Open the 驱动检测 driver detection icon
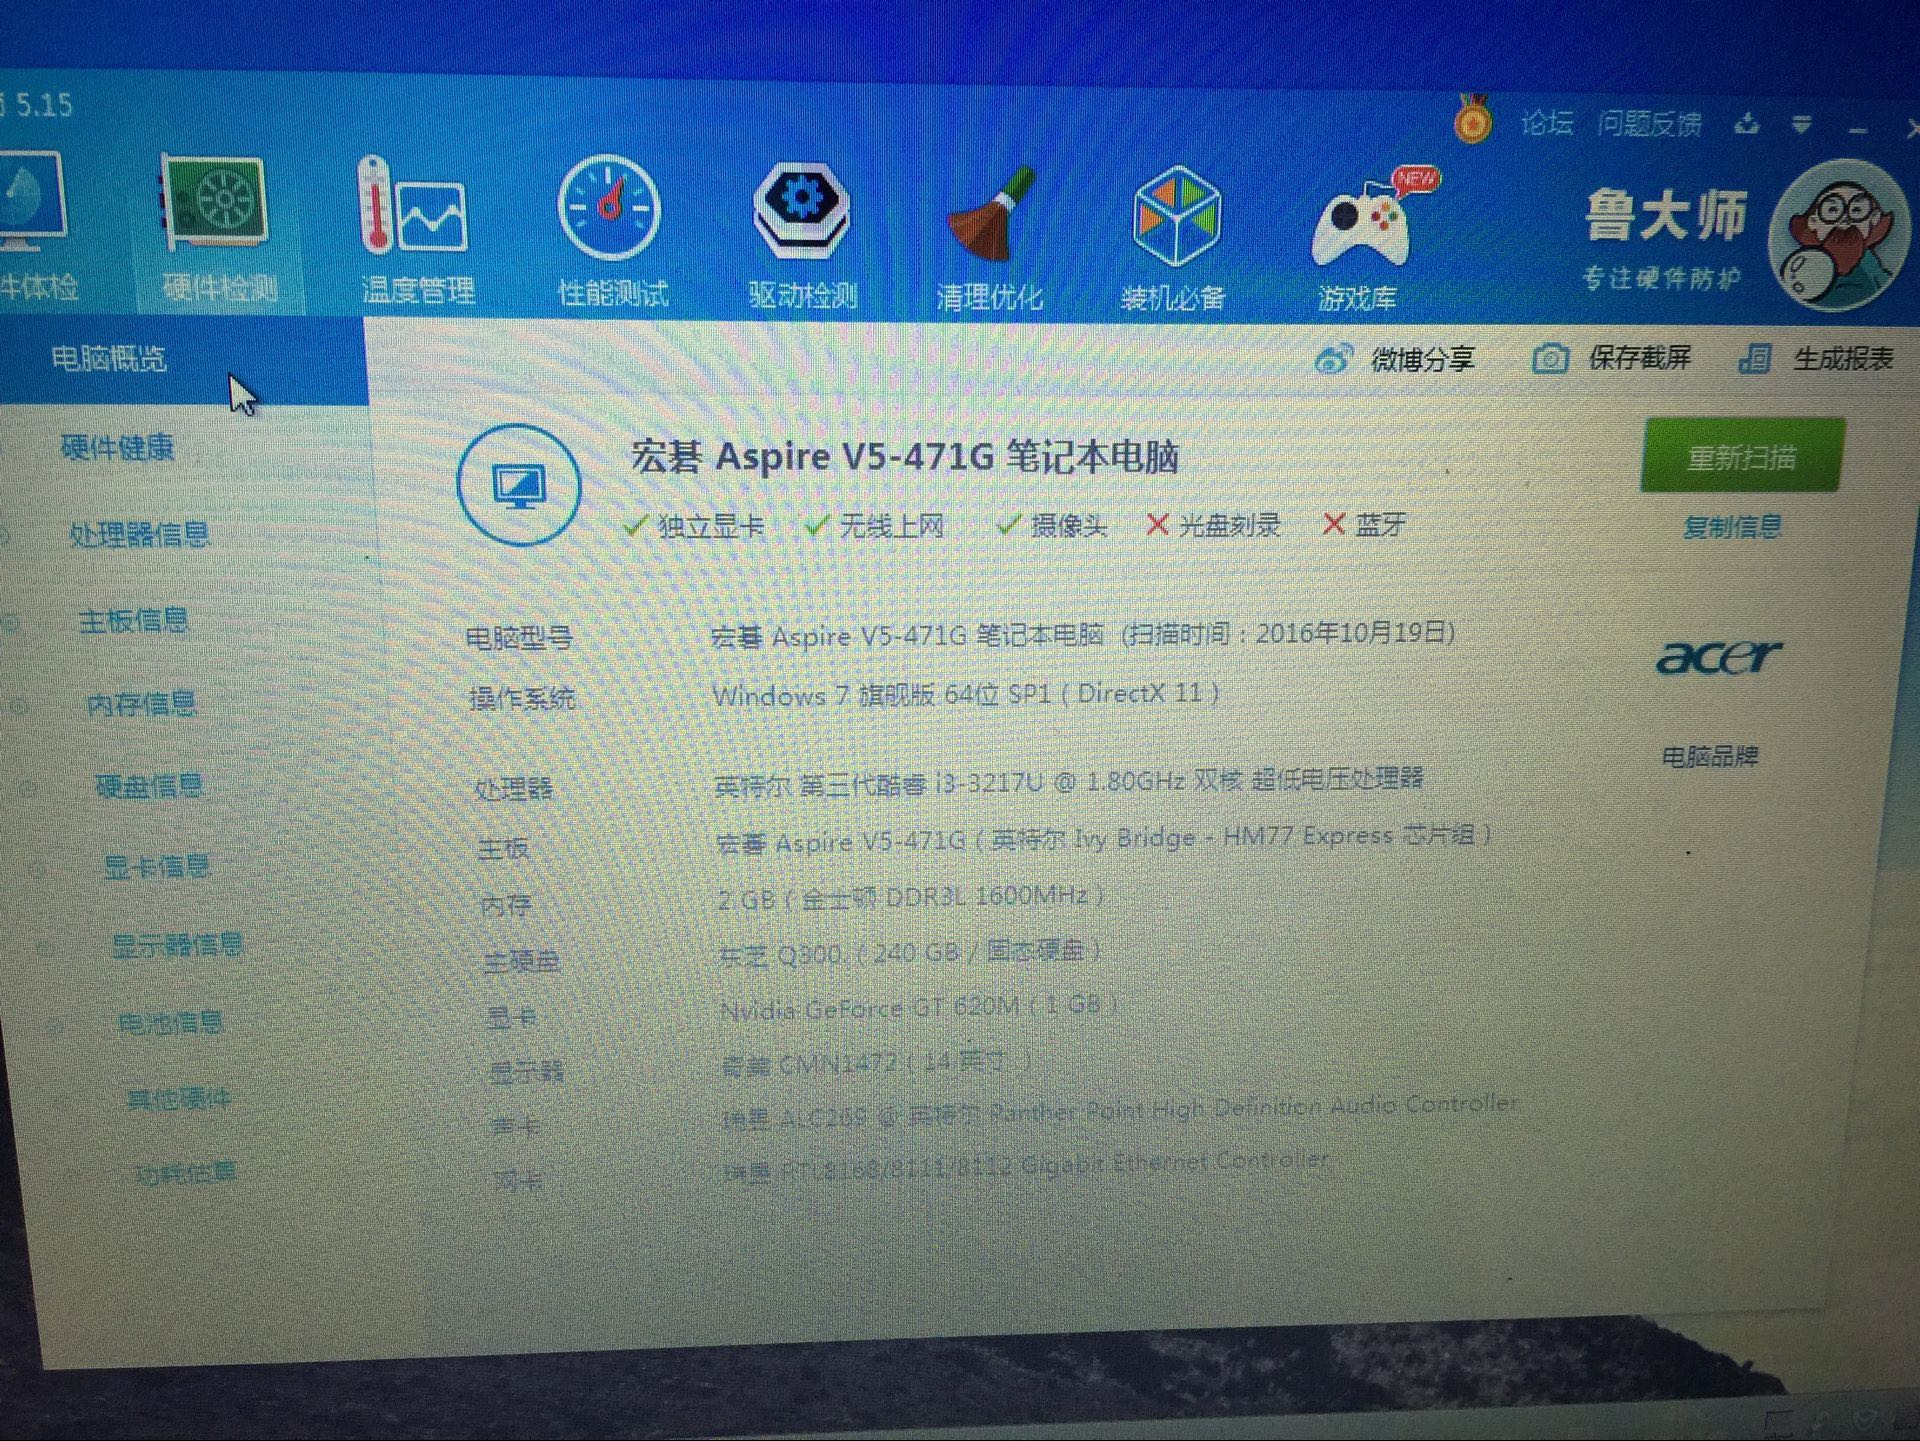1920x1441 pixels. click(x=802, y=235)
